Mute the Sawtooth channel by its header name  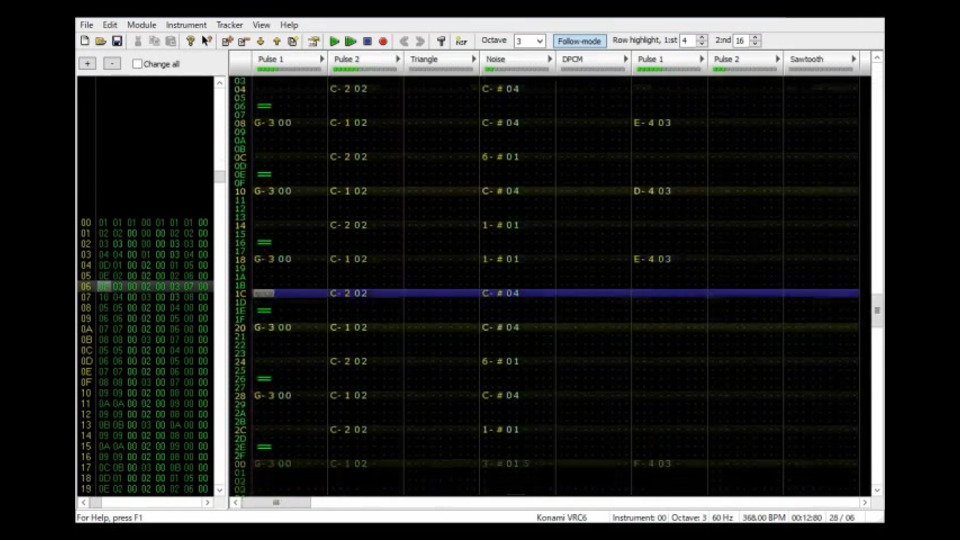806,59
